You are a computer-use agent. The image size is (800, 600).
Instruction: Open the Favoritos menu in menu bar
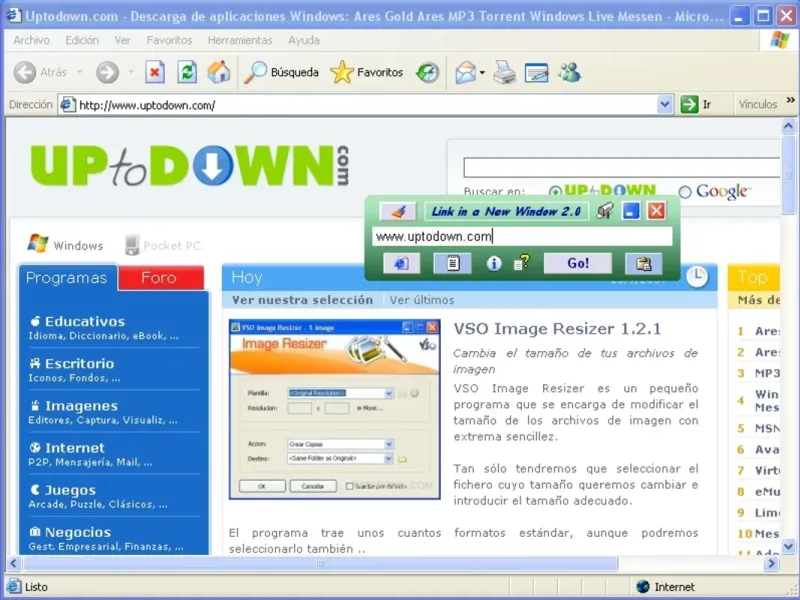point(169,40)
